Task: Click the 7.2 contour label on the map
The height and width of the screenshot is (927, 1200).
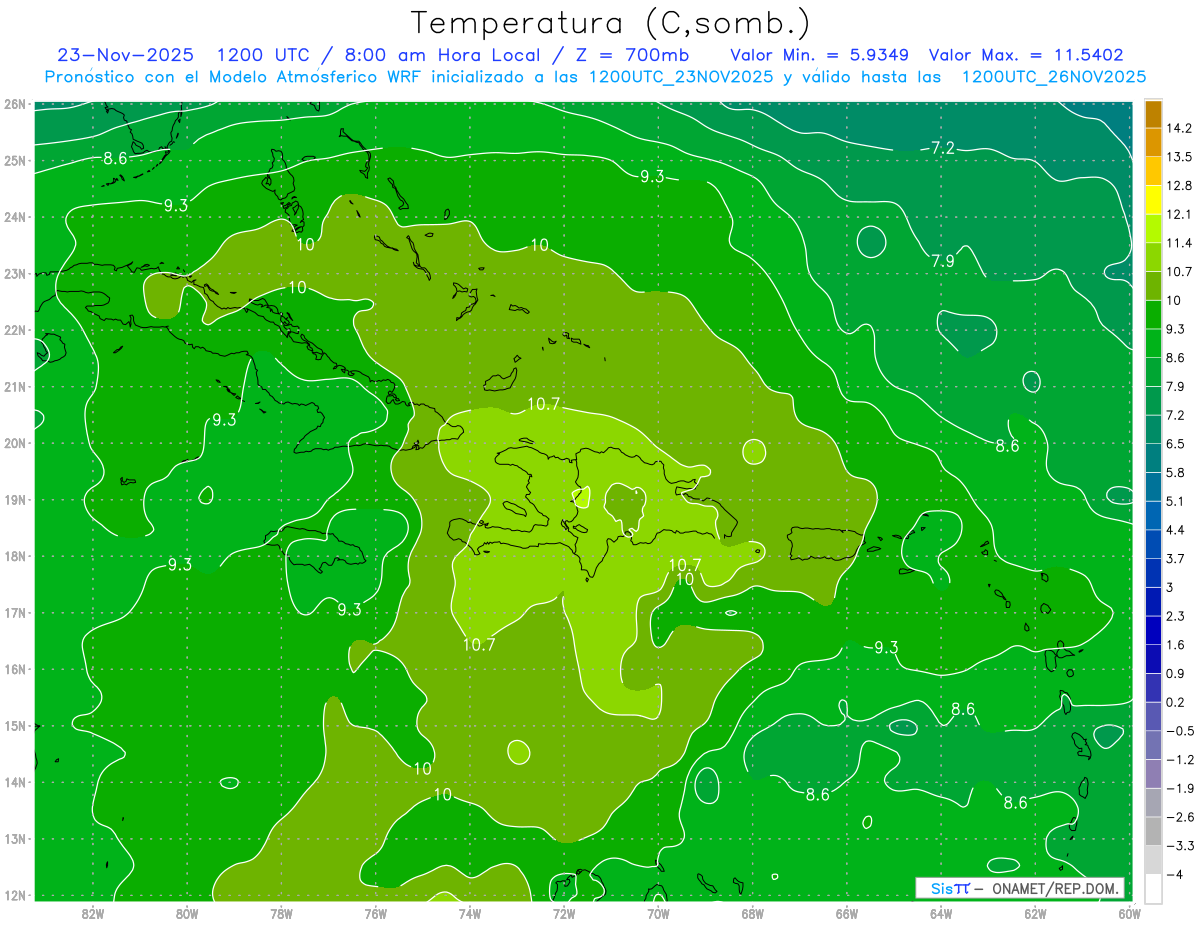Action: coord(943,148)
